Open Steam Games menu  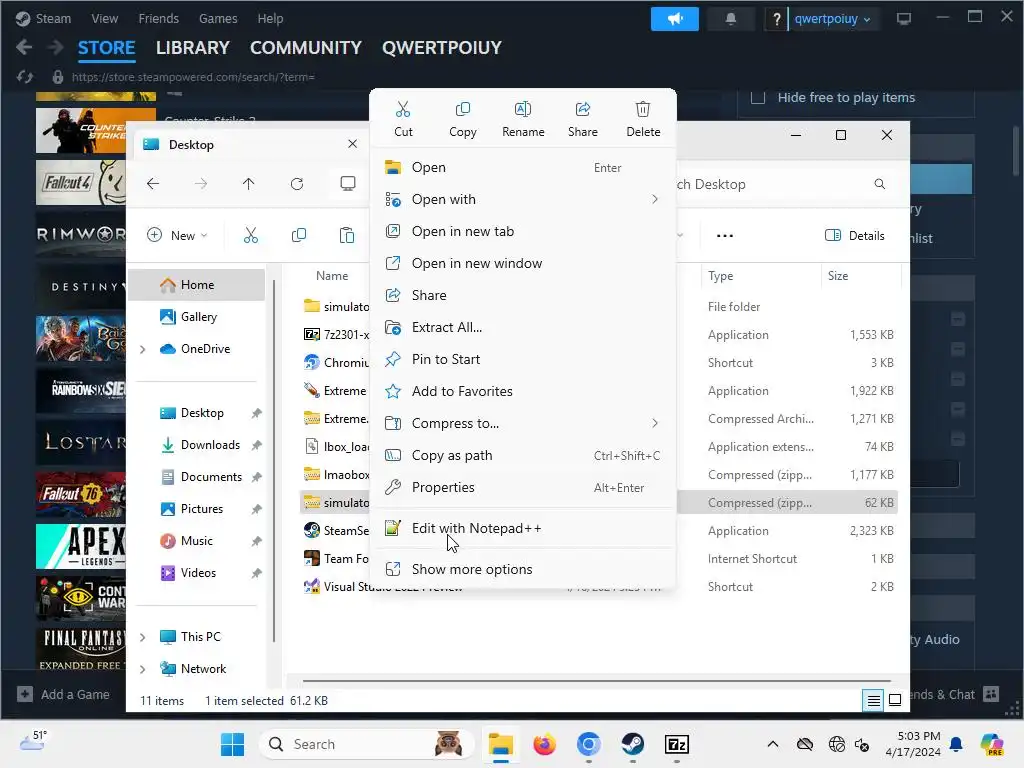click(x=218, y=18)
